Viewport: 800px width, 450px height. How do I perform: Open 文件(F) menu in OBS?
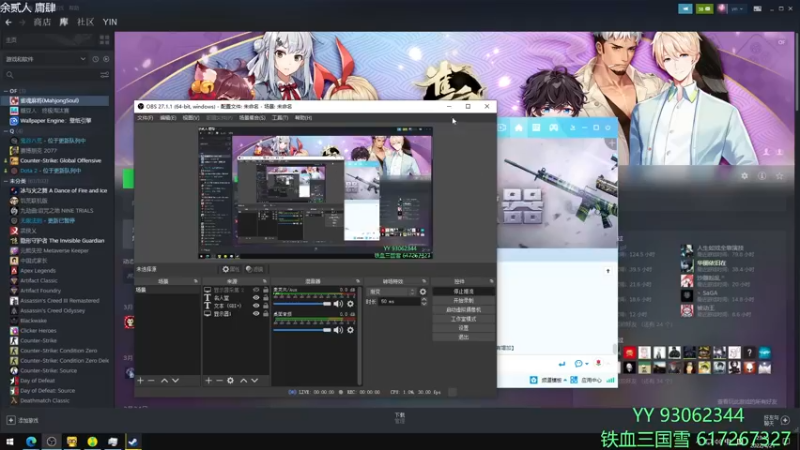pos(145,118)
